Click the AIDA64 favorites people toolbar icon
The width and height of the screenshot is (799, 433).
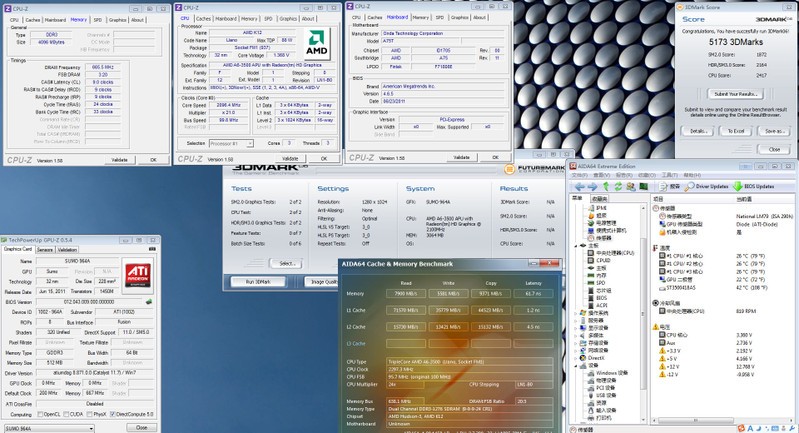pyautogui.click(x=631, y=186)
